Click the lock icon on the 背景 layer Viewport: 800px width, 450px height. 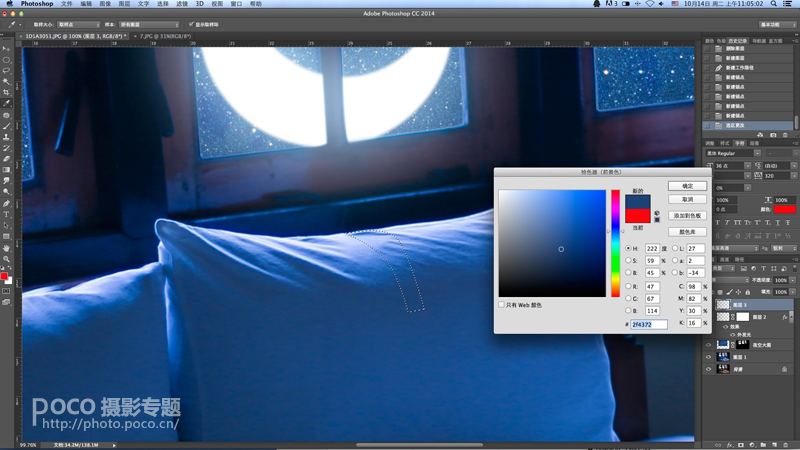tap(784, 369)
